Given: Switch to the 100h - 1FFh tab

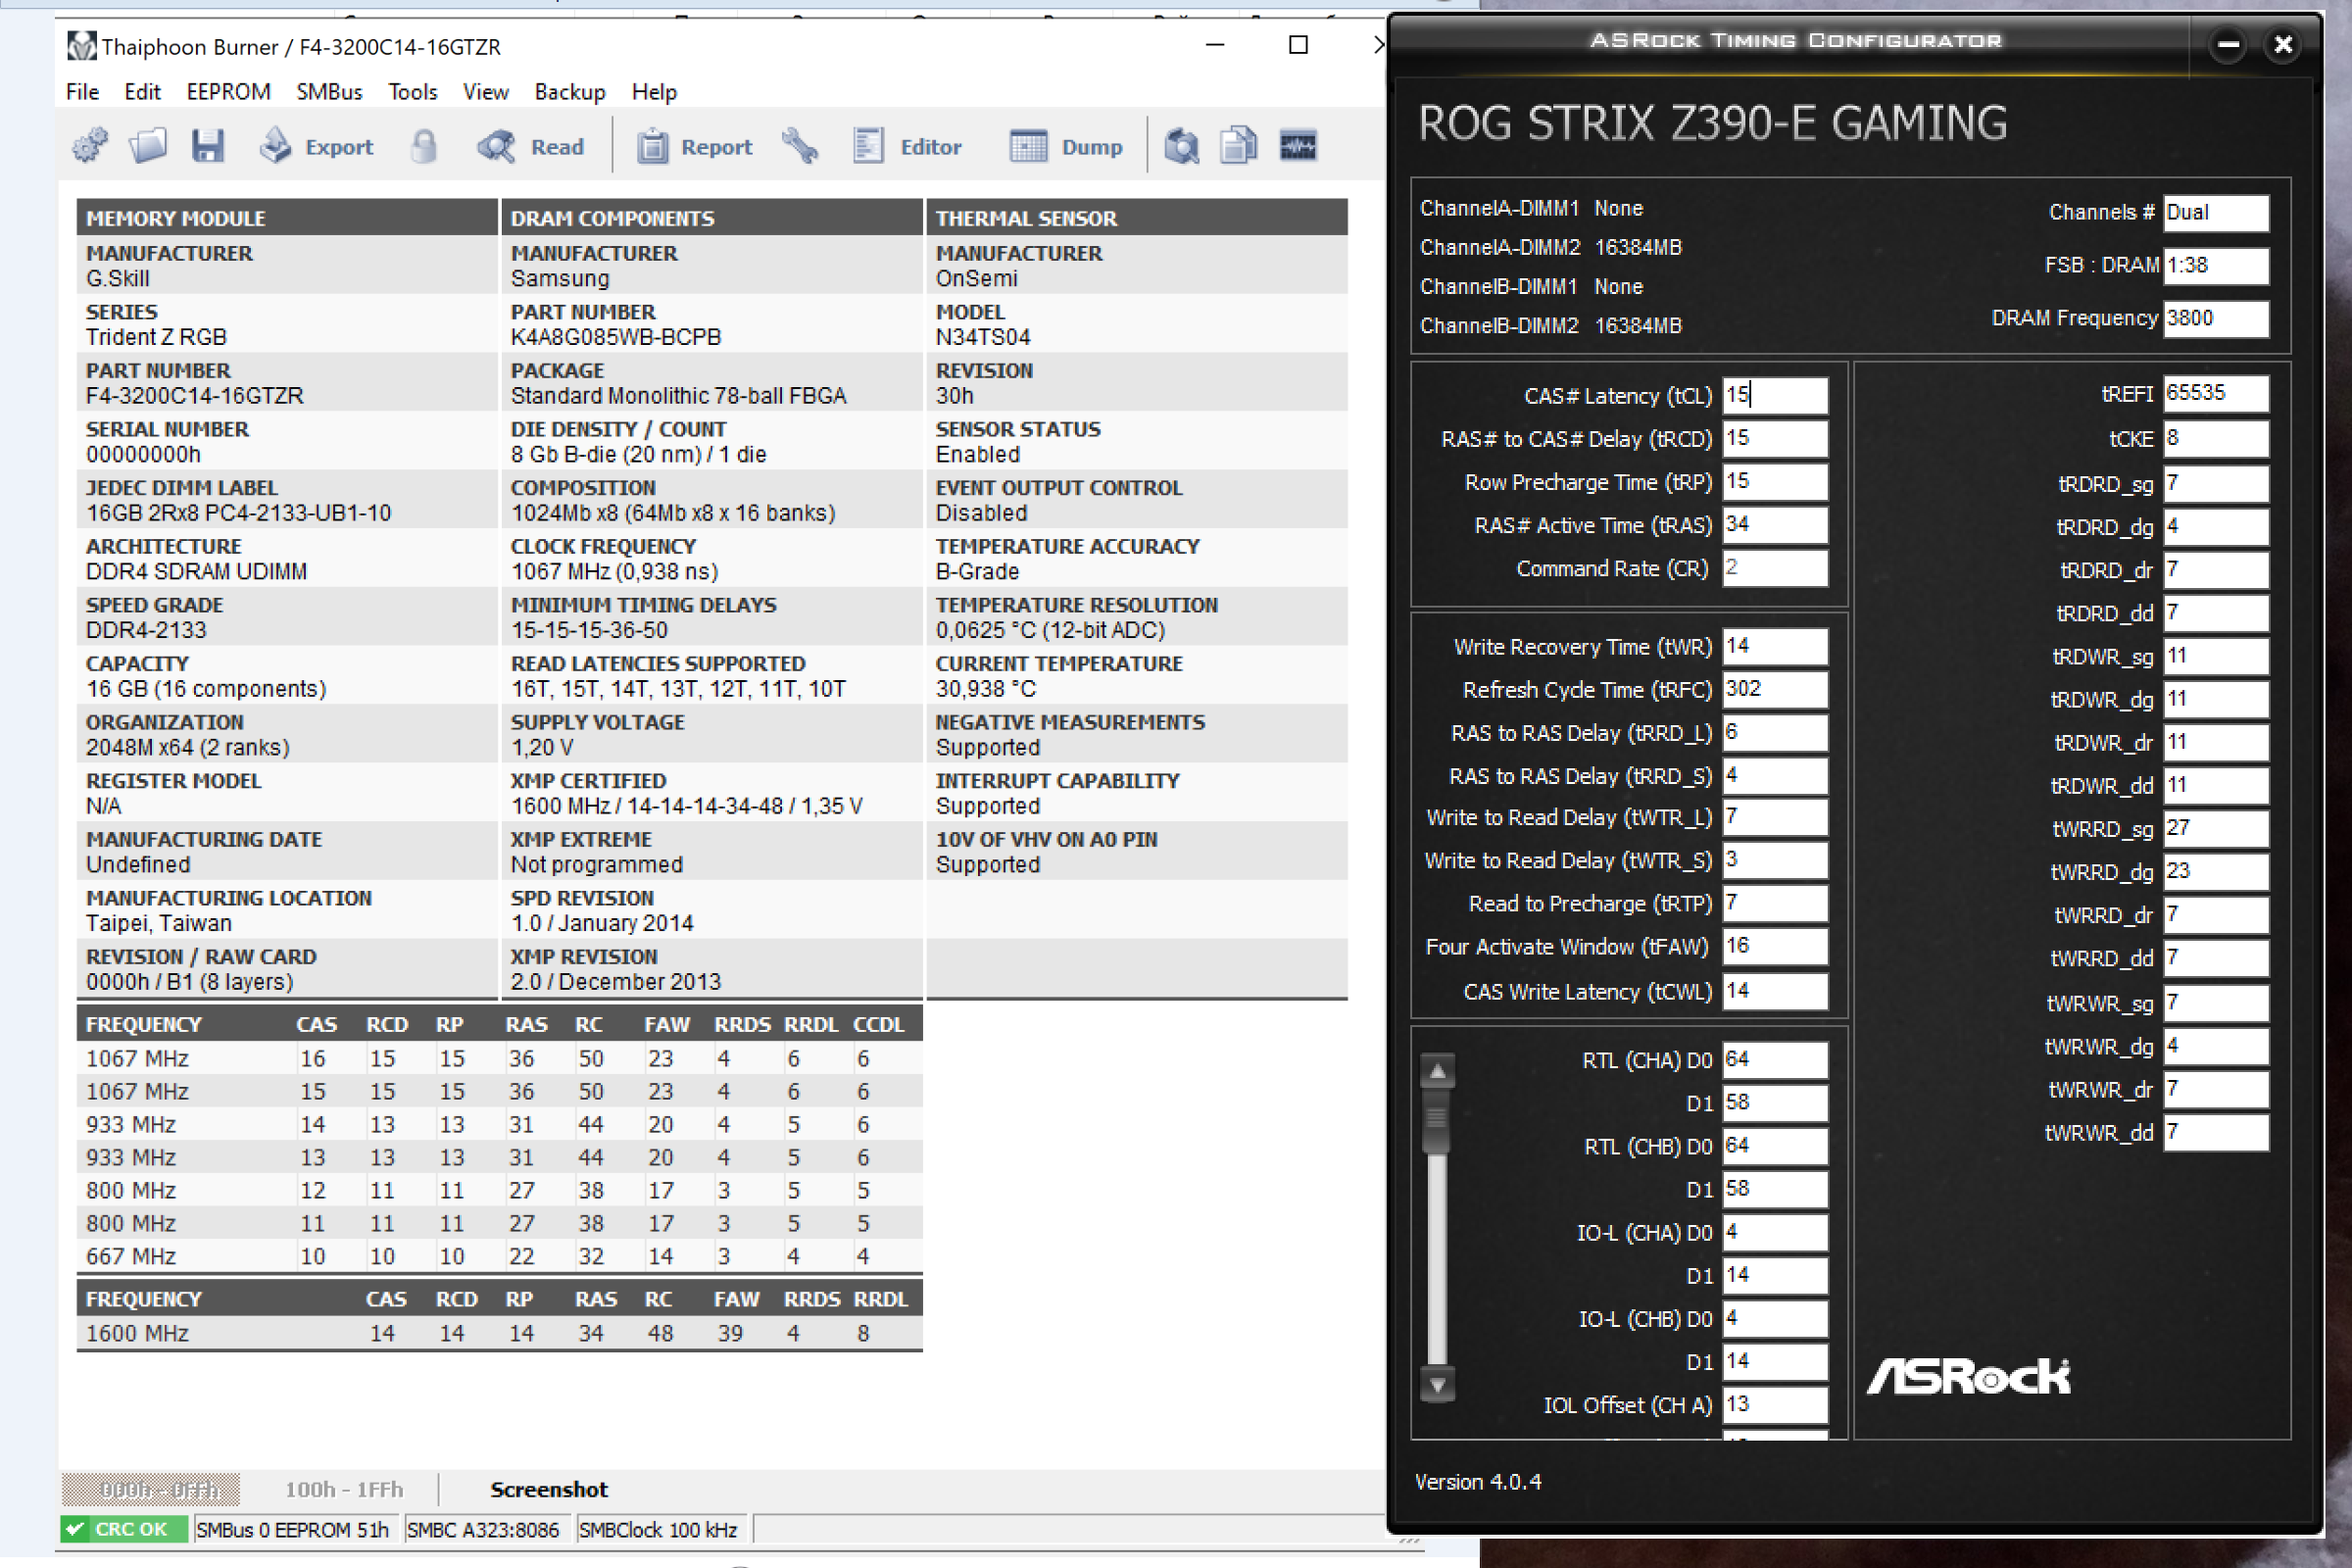Looking at the screenshot, I should [344, 1489].
